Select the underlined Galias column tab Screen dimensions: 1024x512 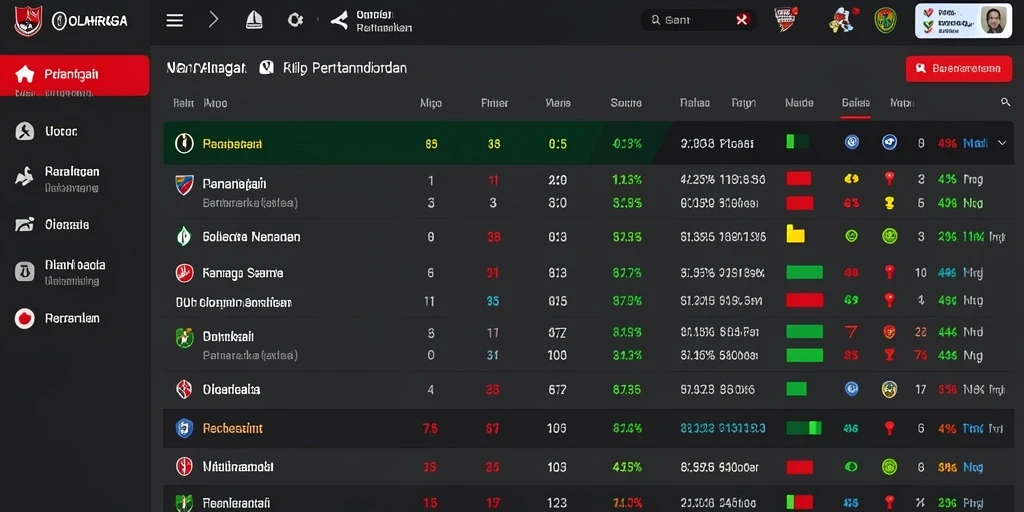coord(856,103)
